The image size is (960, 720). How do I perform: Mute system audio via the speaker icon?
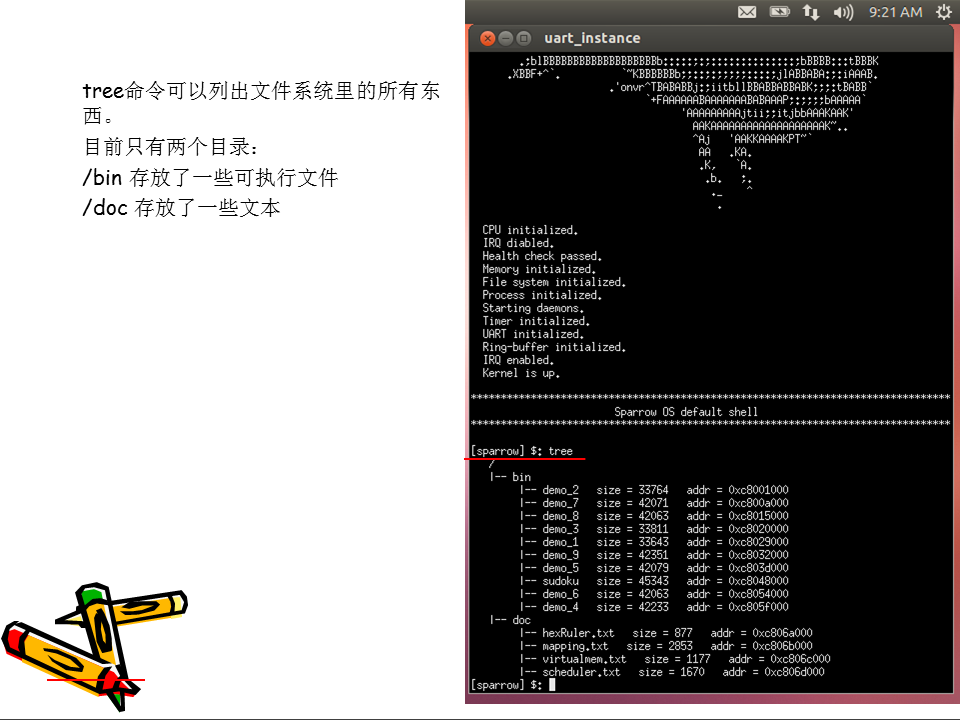coord(843,12)
